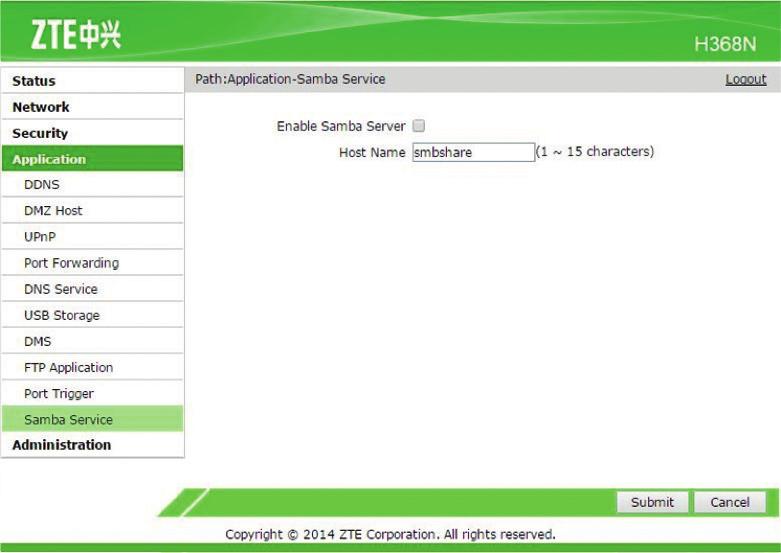This screenshot has width=781, height=553.
Task: Click the Path:Application-Samba Service breadcrumb text
Action: pyautogui.click(x=290, y=79)
